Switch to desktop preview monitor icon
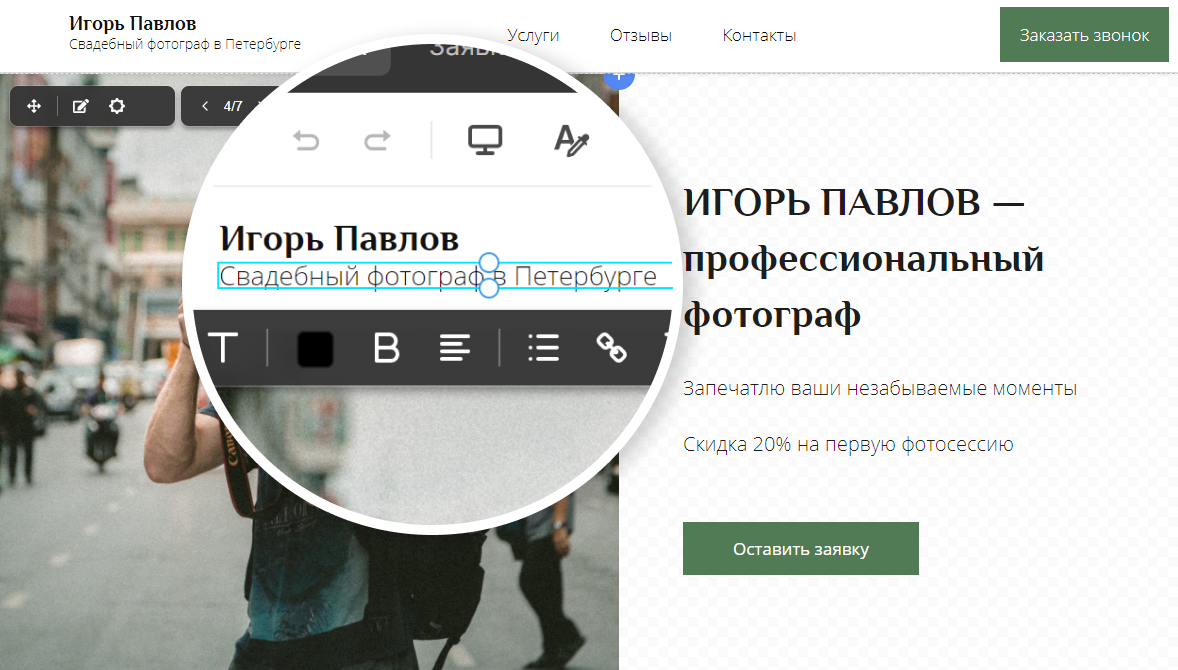 (x=485, y=140)
